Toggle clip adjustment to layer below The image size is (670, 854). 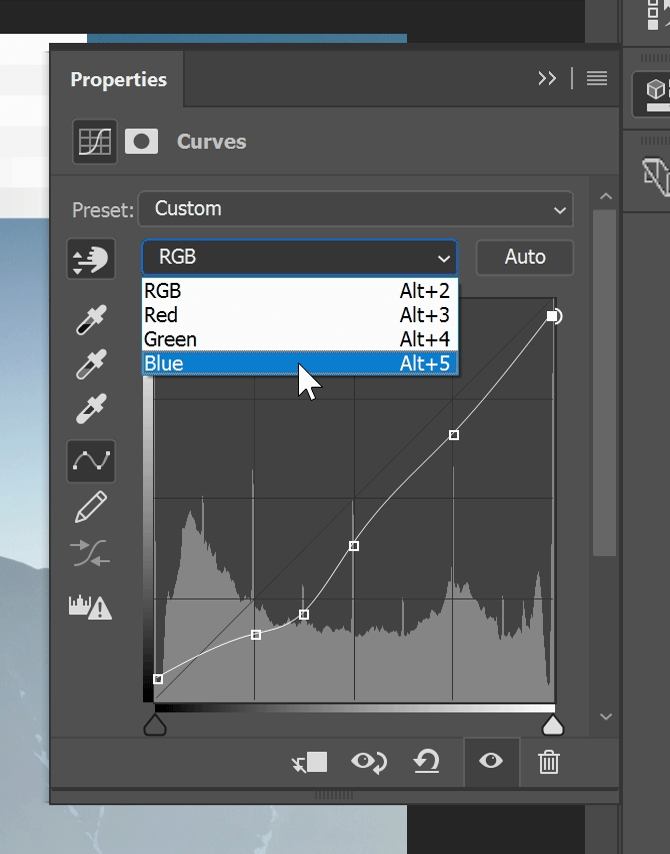309,762
